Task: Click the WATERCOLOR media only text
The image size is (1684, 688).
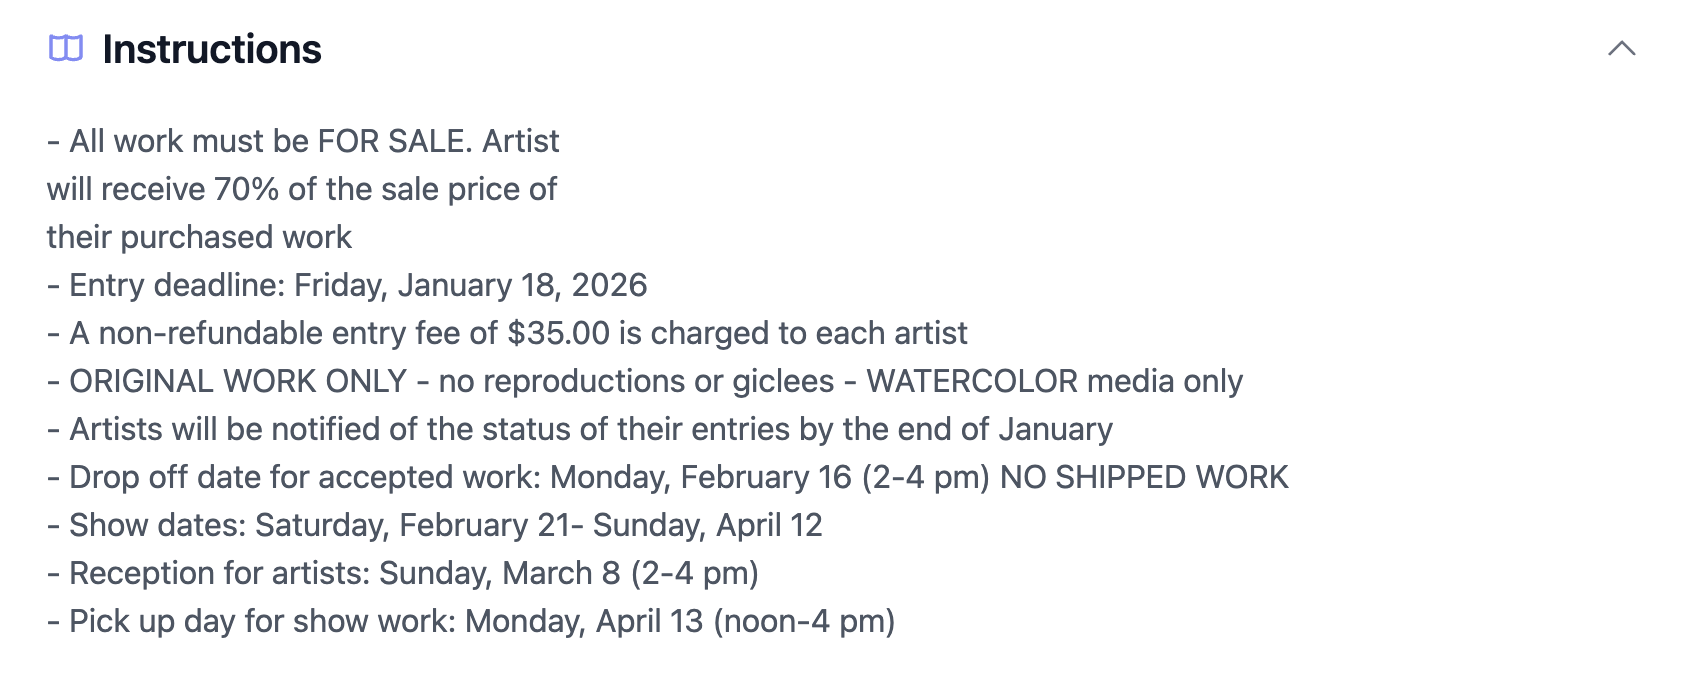Action: point(1053,381)
